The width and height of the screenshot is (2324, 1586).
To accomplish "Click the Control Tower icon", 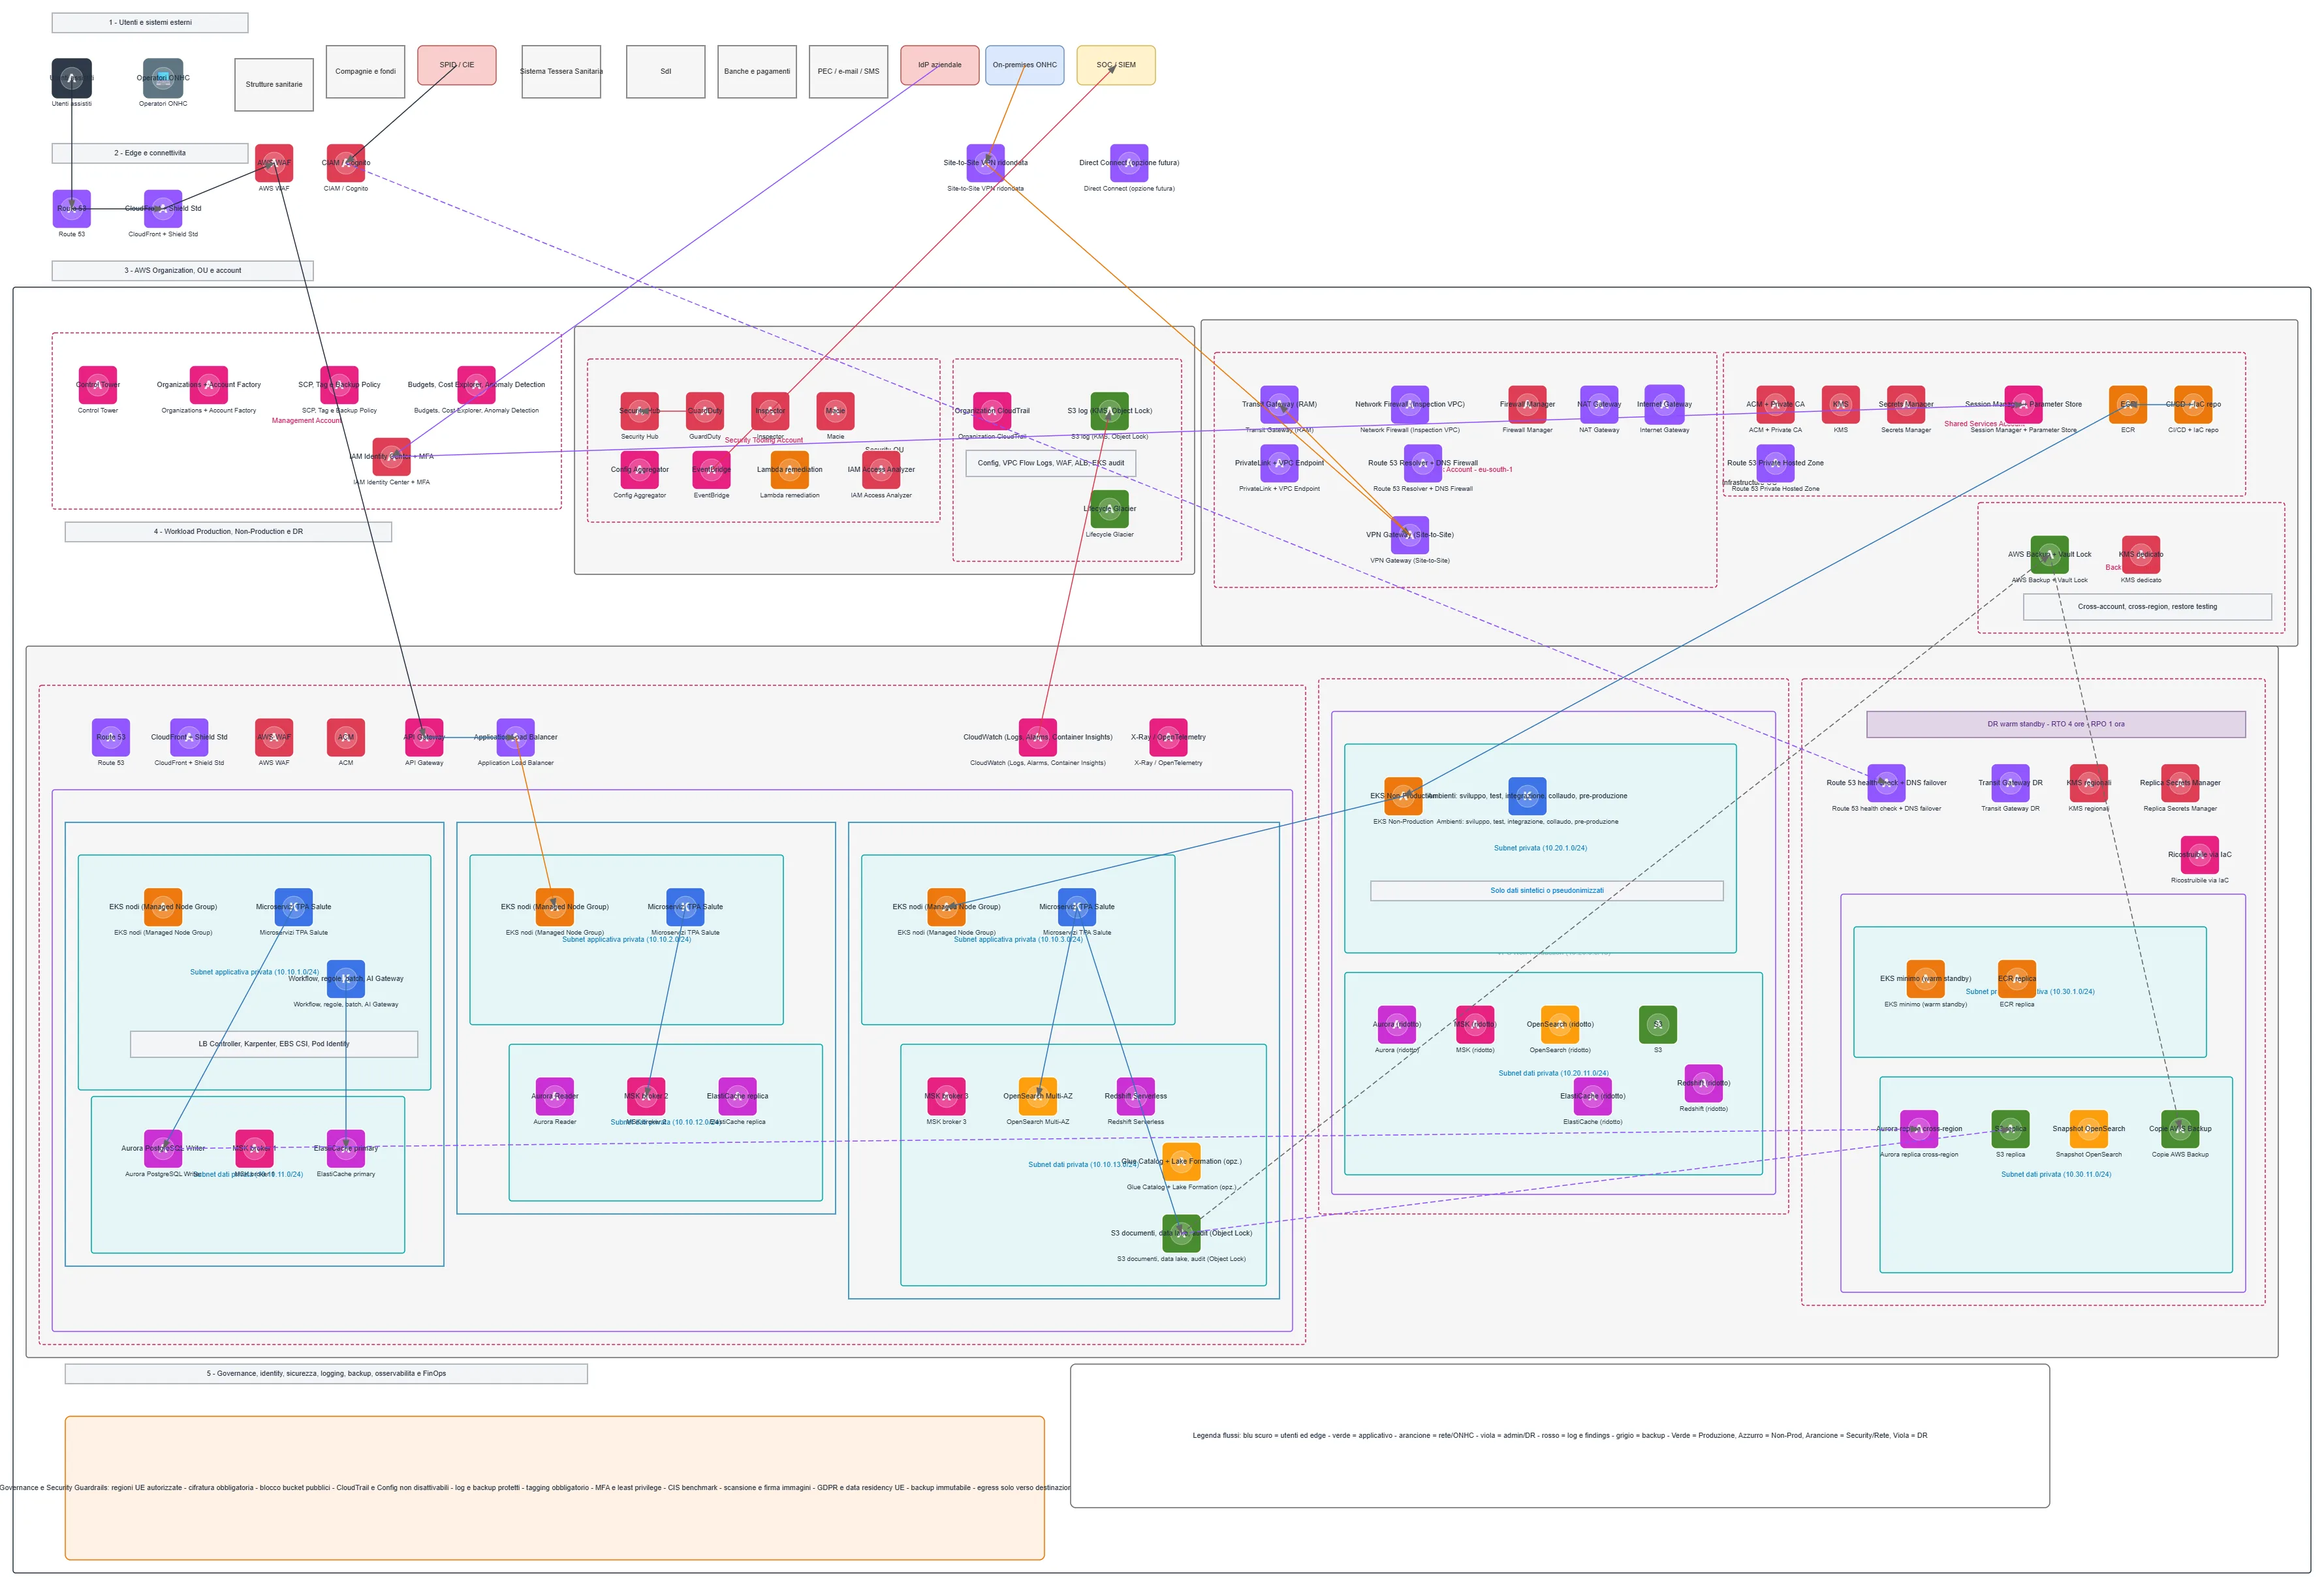I will 98,385.
